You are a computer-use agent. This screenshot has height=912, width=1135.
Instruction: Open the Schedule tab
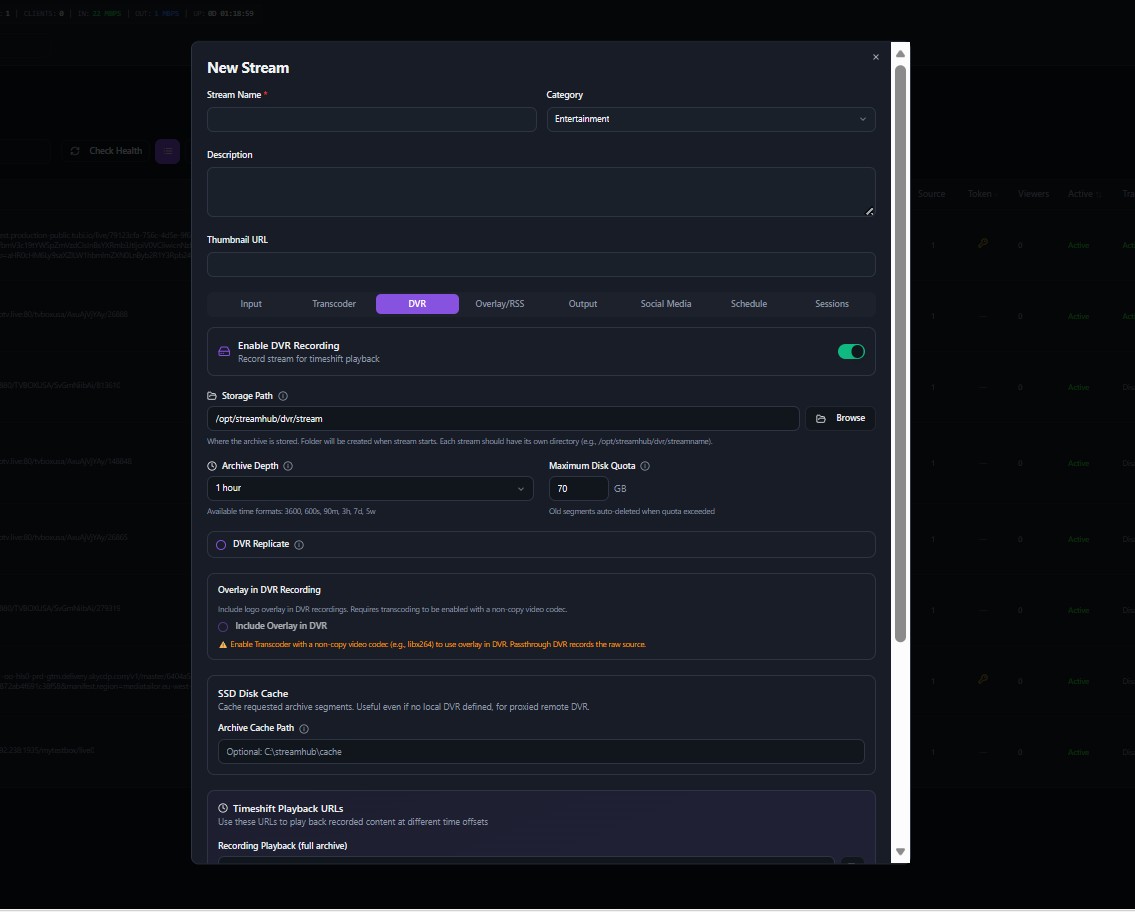748,304
